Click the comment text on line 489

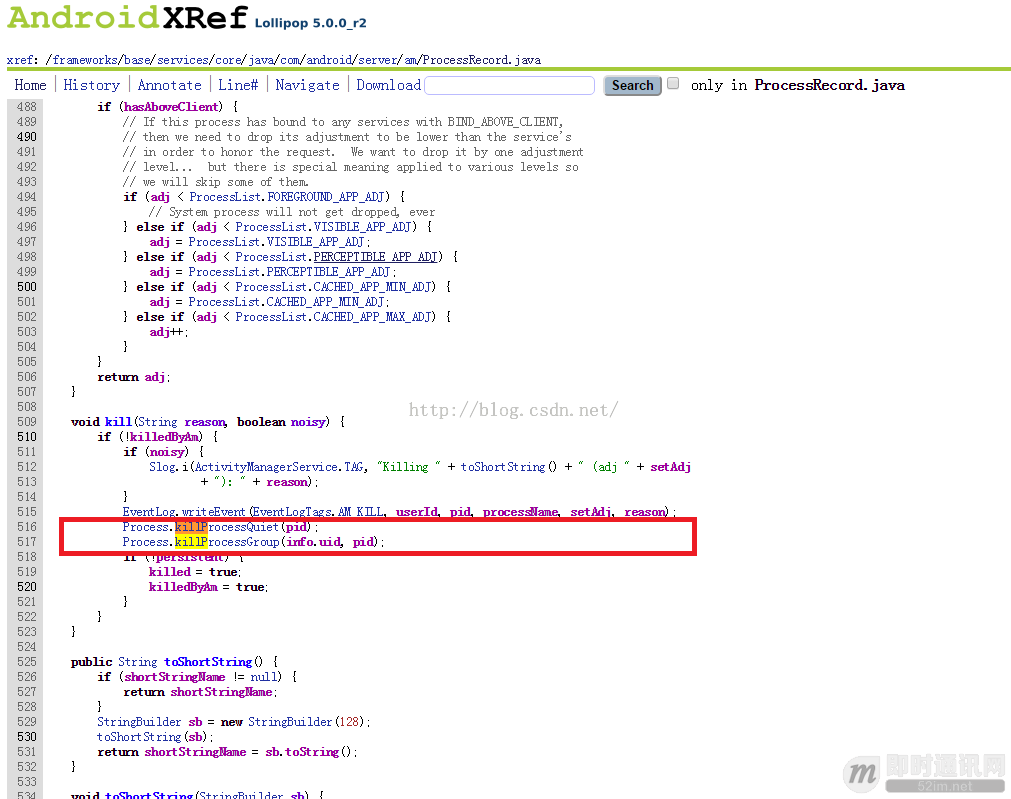[x=343, y=122]
